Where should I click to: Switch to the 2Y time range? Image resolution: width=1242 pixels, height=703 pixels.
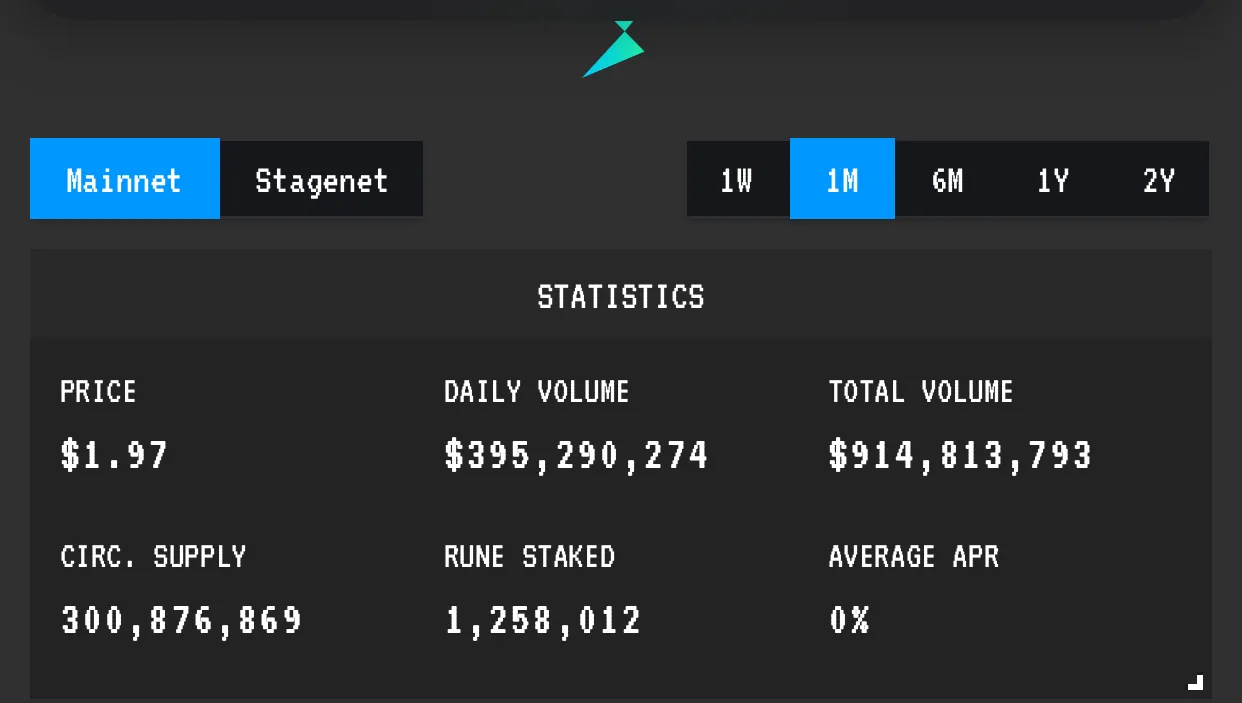[1158, 180]
